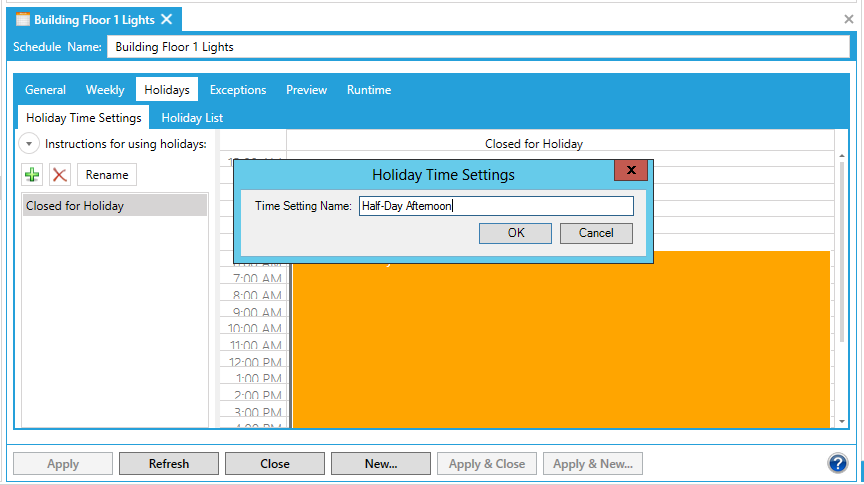Select the Holiday List sub-tab
The width and height of the screenshot is (864, 485).
(x=192, y=118)
